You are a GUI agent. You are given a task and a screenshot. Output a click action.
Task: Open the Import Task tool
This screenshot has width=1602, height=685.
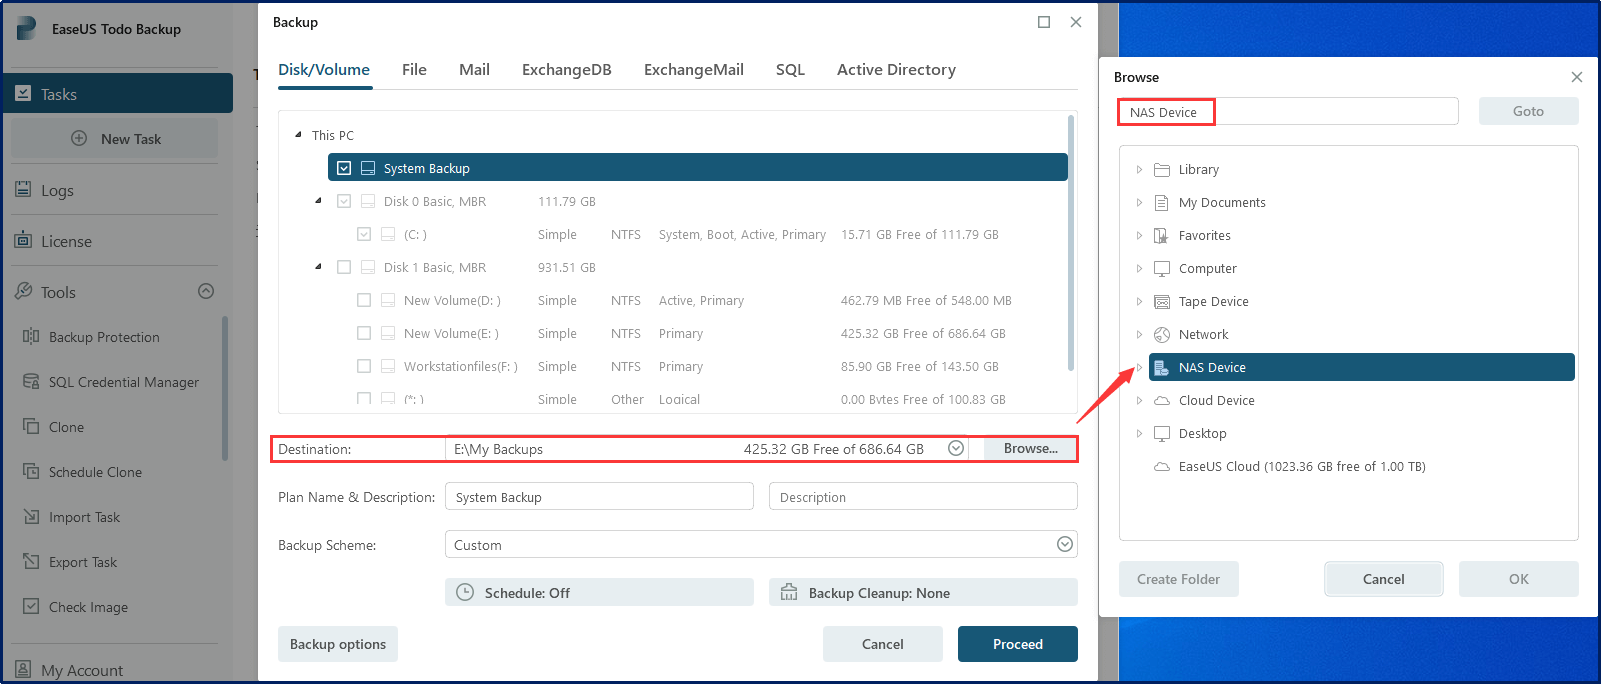coord(84,517)
